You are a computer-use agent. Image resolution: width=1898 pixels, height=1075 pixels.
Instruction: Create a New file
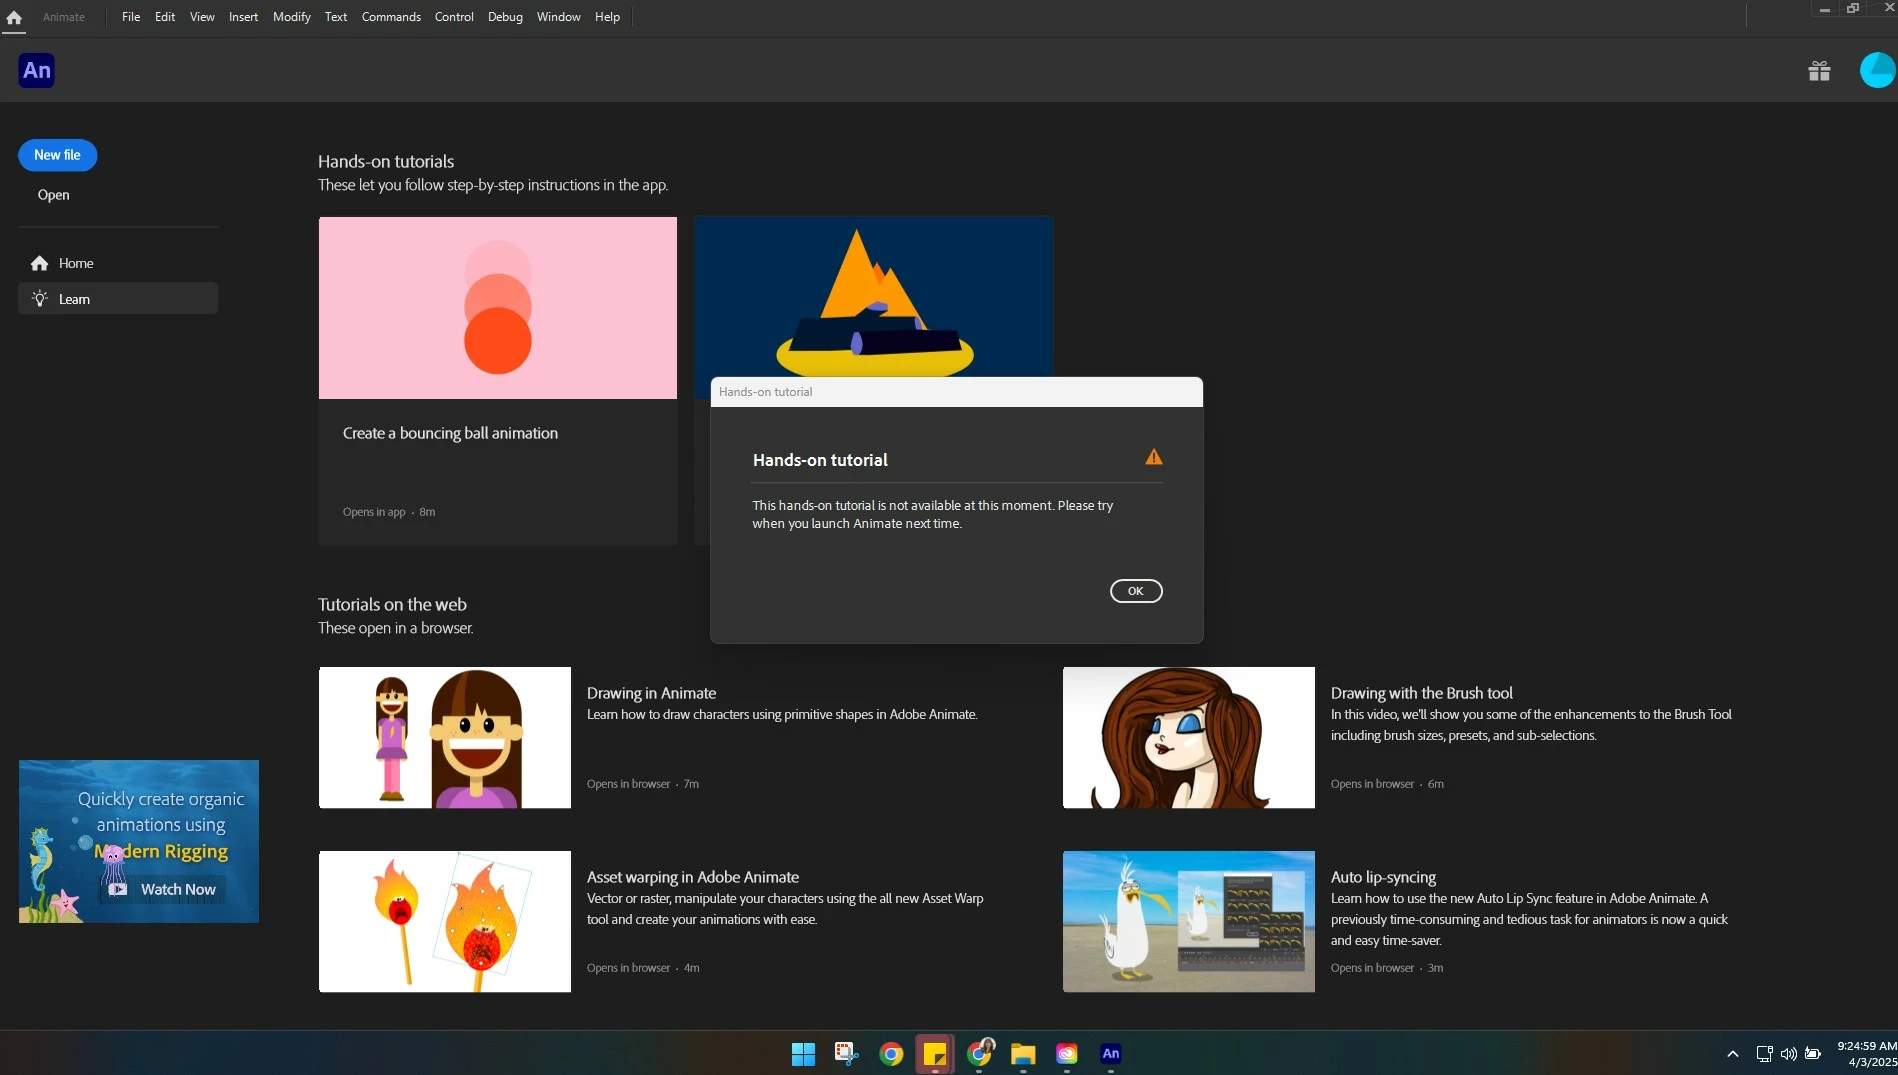point(57,155)
